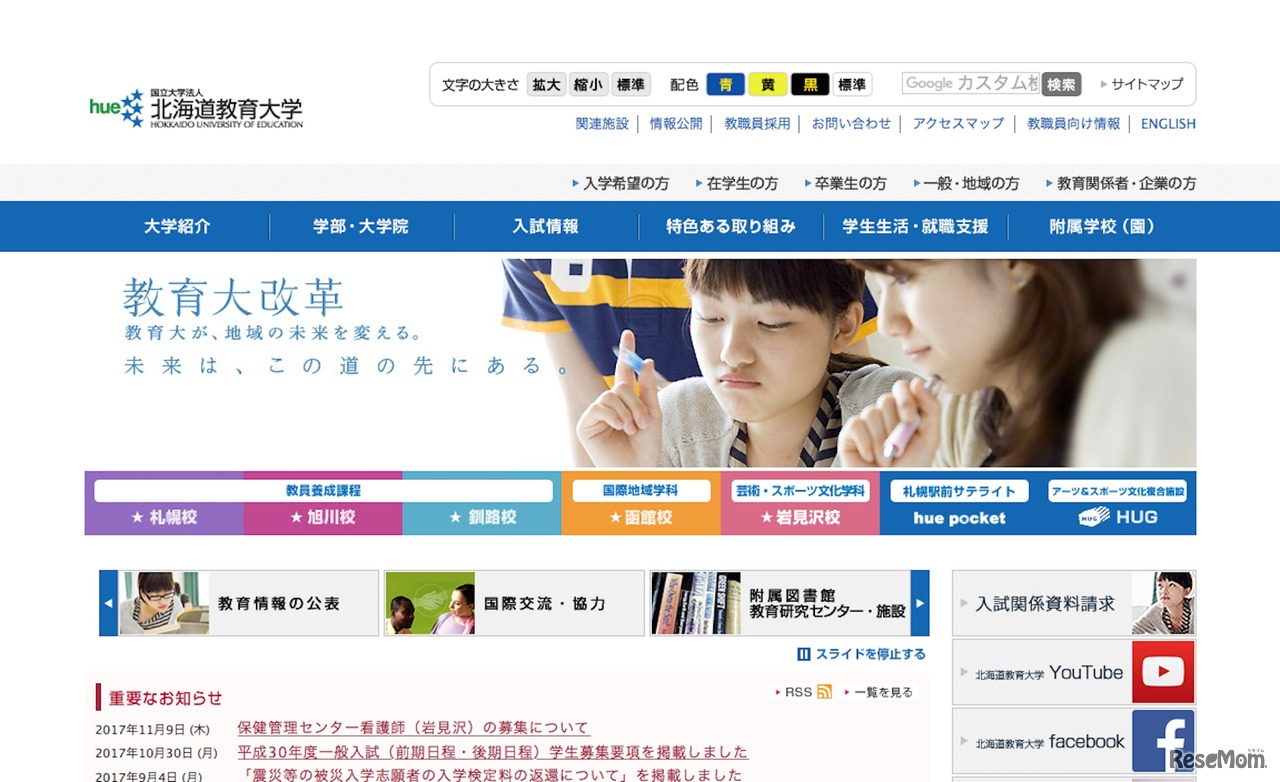The image size is (1280, 782).
Task: Toggle the 拡大 enlarge text size option
Action: (x=545, y=84)
